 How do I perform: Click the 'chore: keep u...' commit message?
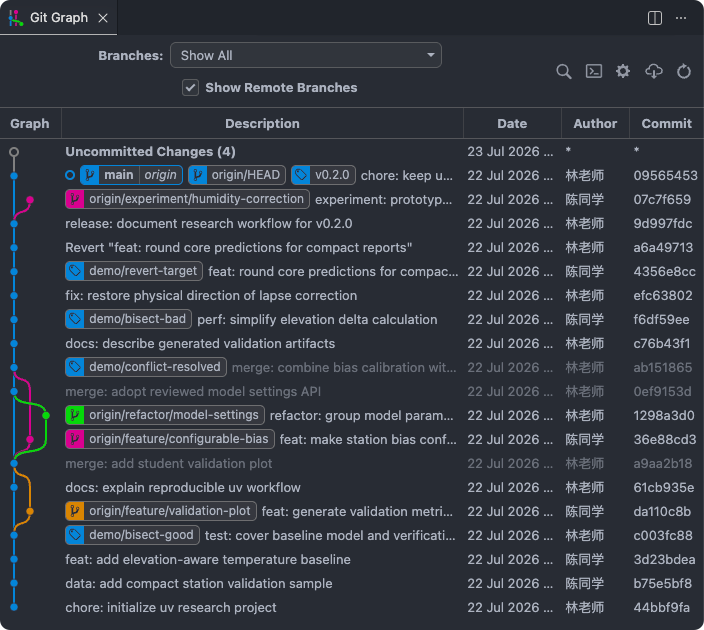(407, 176)
